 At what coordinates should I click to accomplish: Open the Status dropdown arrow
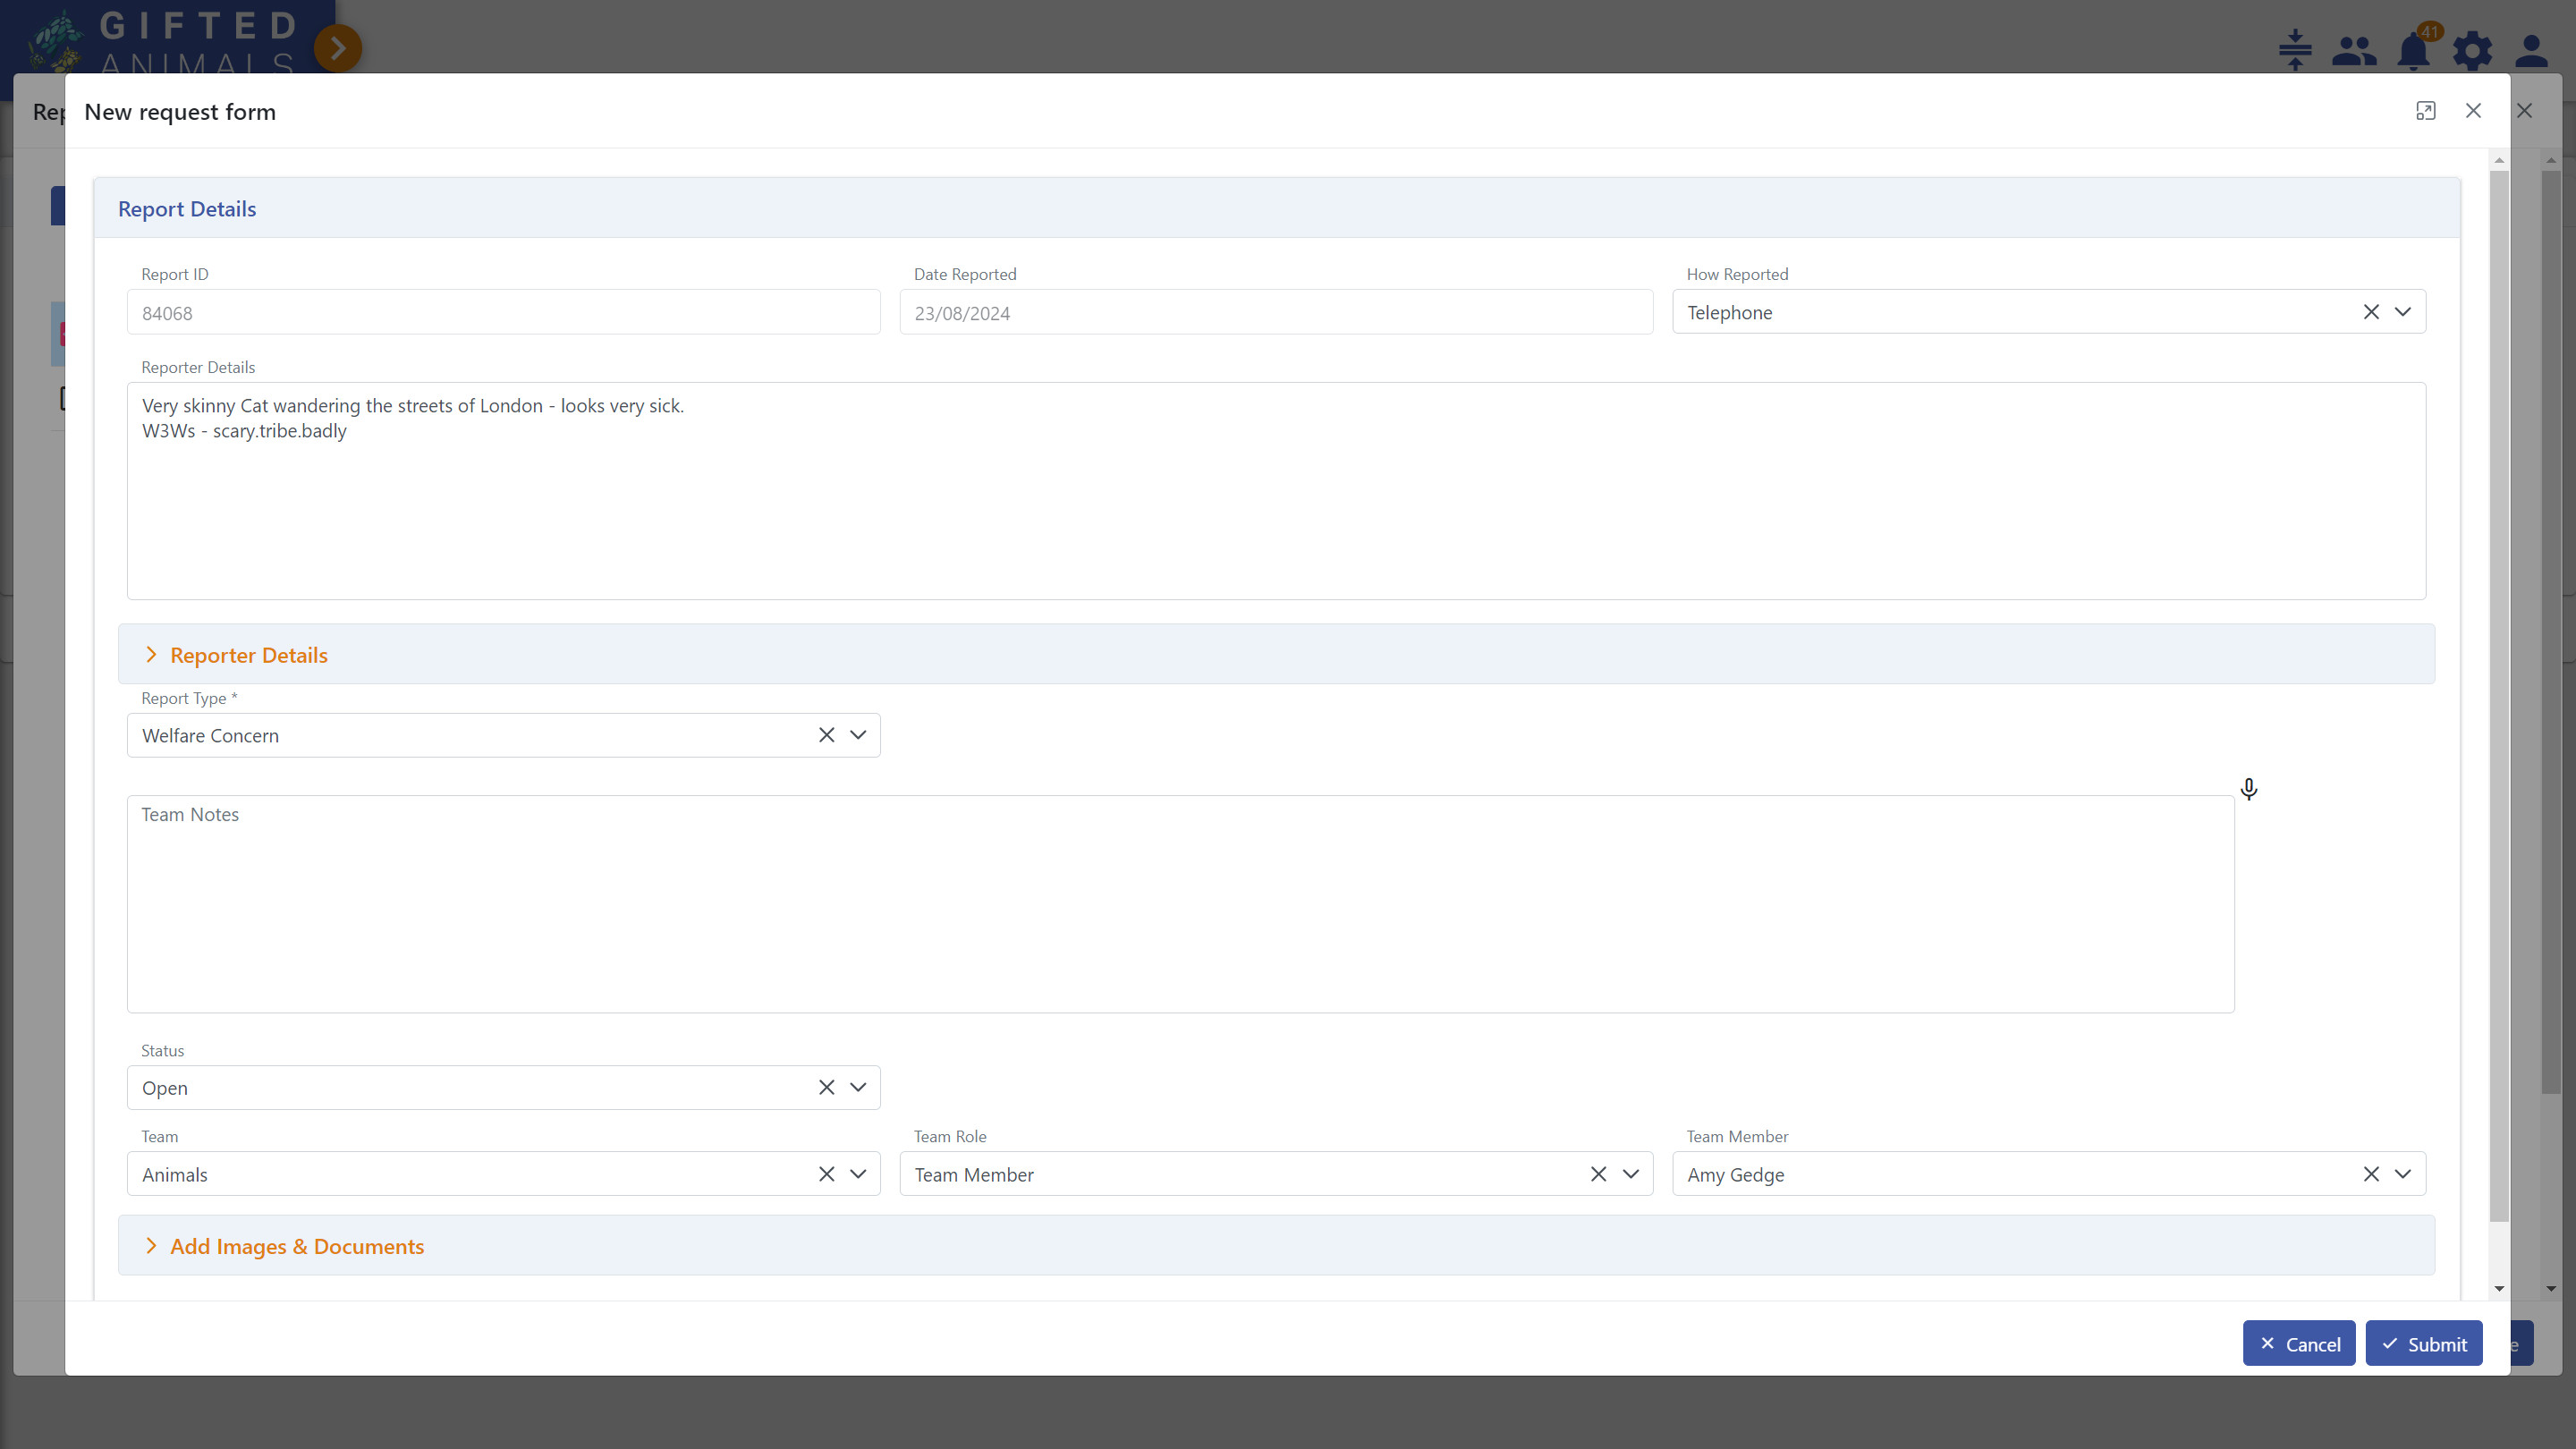[858, 1087]
